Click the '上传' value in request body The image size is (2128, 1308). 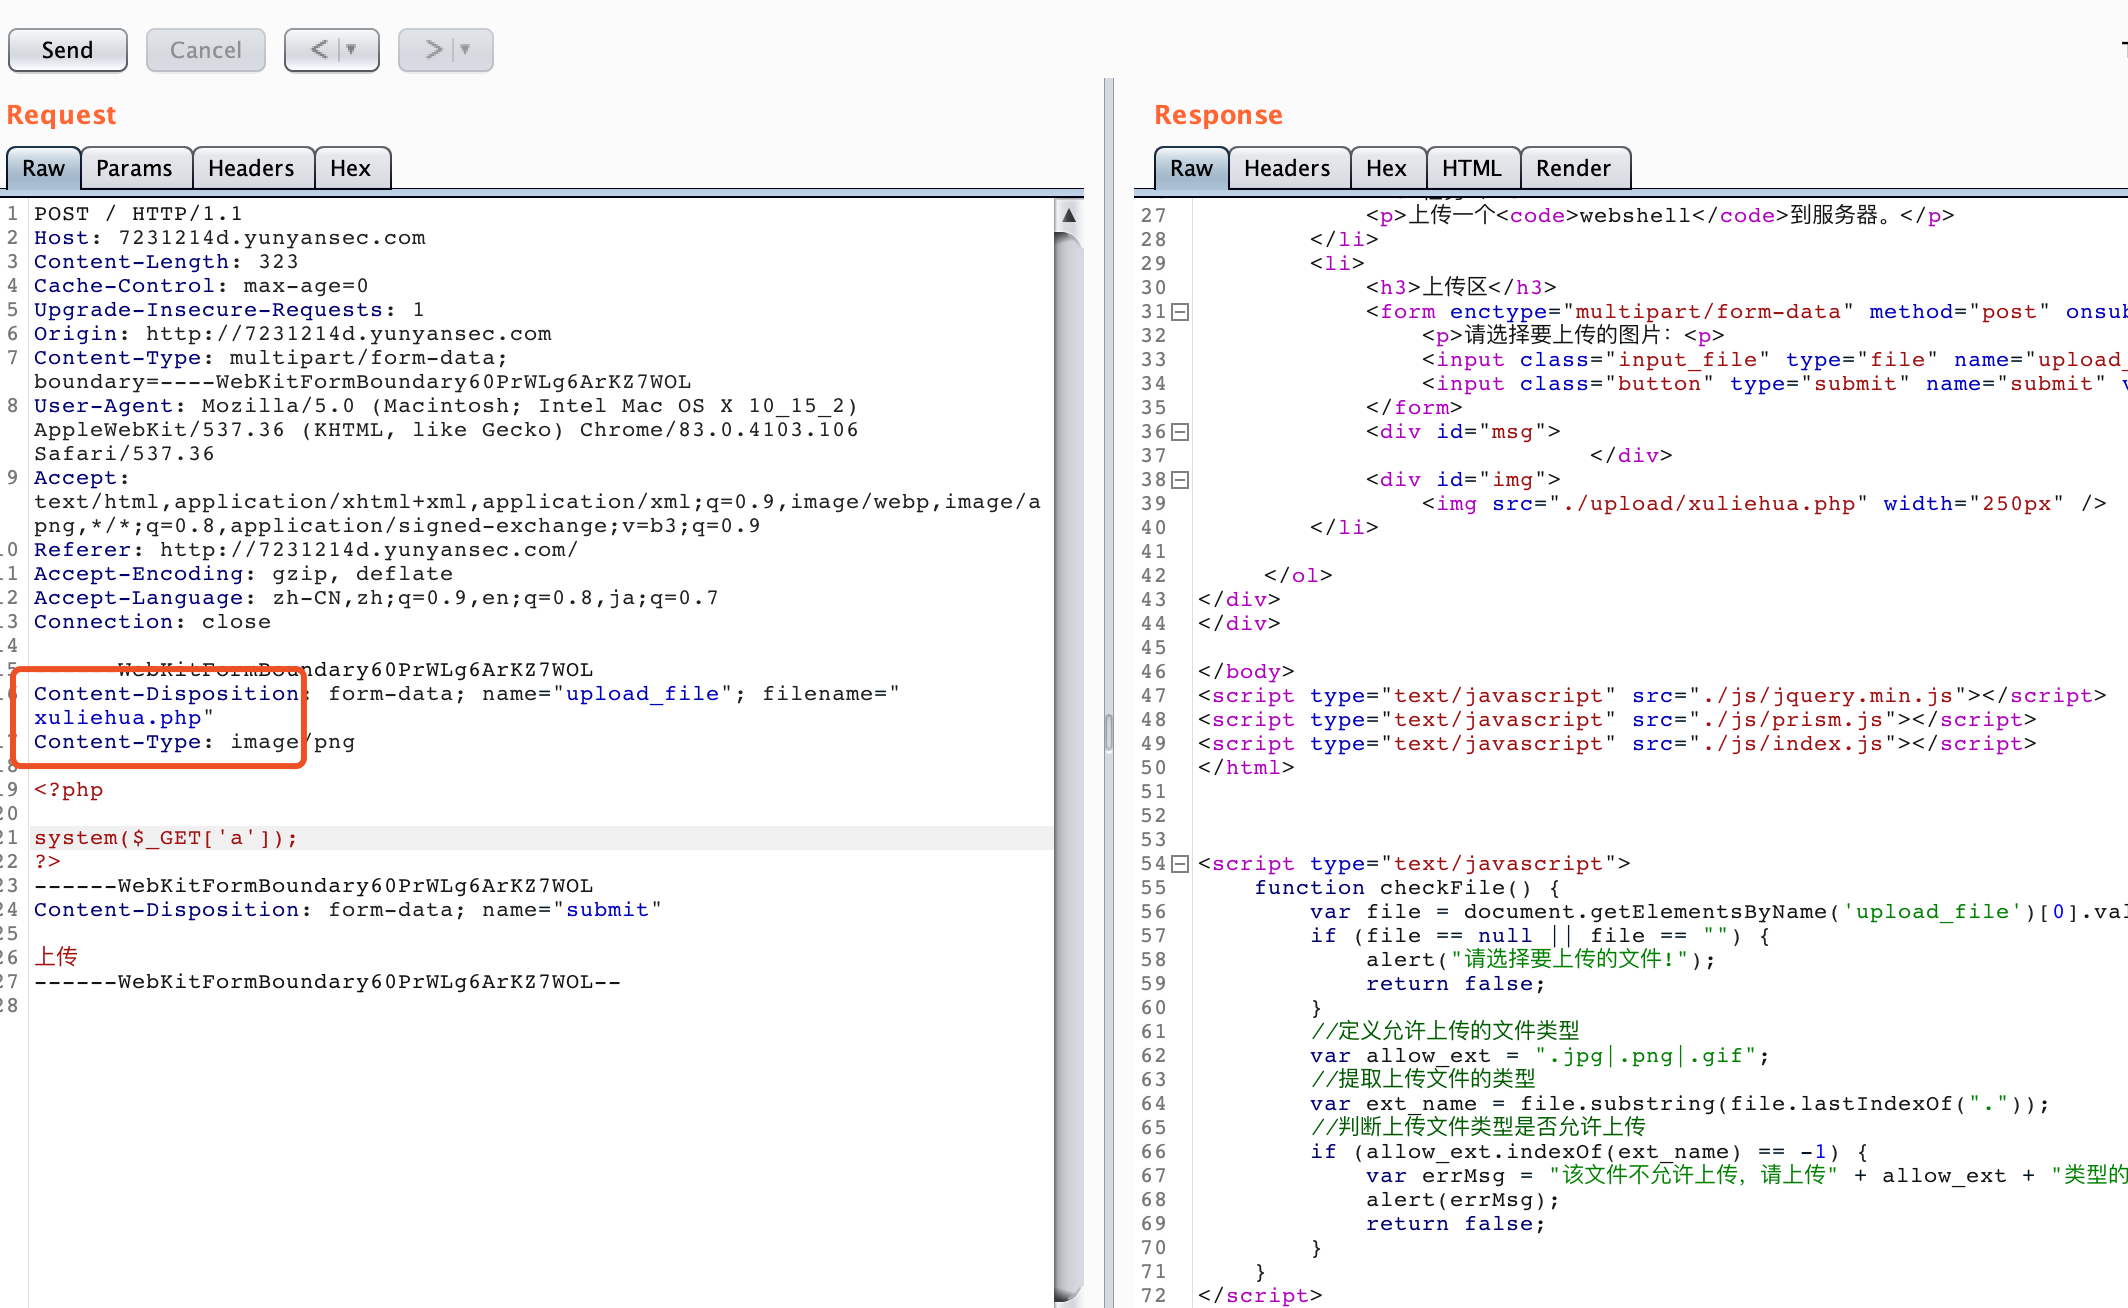click(x=56, y=957)
